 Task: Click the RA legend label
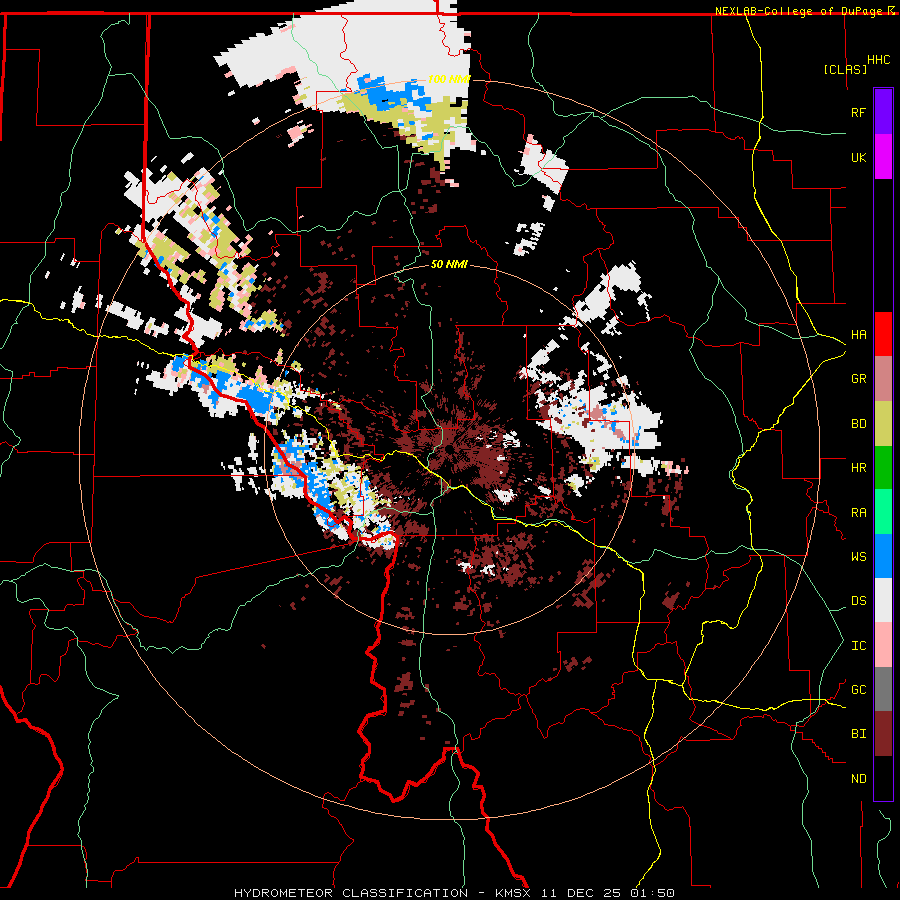[858, 513]
